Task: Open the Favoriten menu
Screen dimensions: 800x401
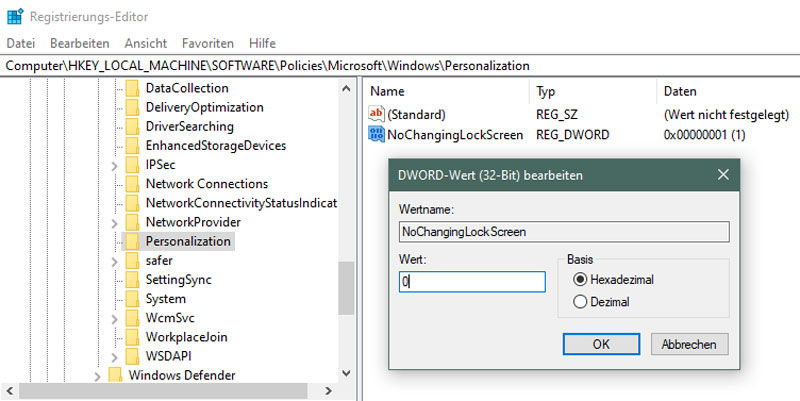Action: [208, 43]
